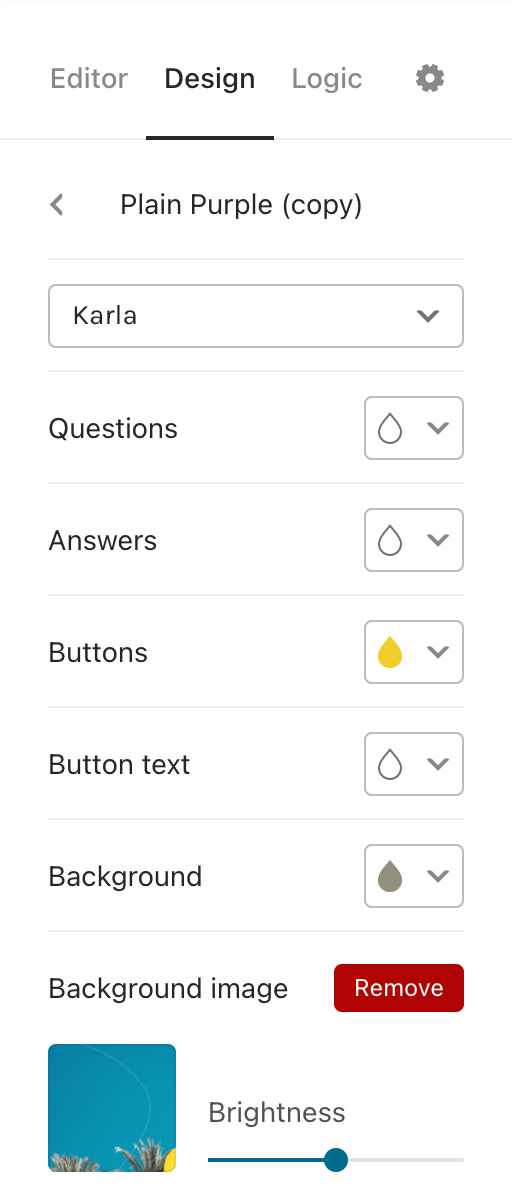Expand the Button text color dropdown arrow
The width and height of the screenshot is (512, 1196).
[438, 764]
